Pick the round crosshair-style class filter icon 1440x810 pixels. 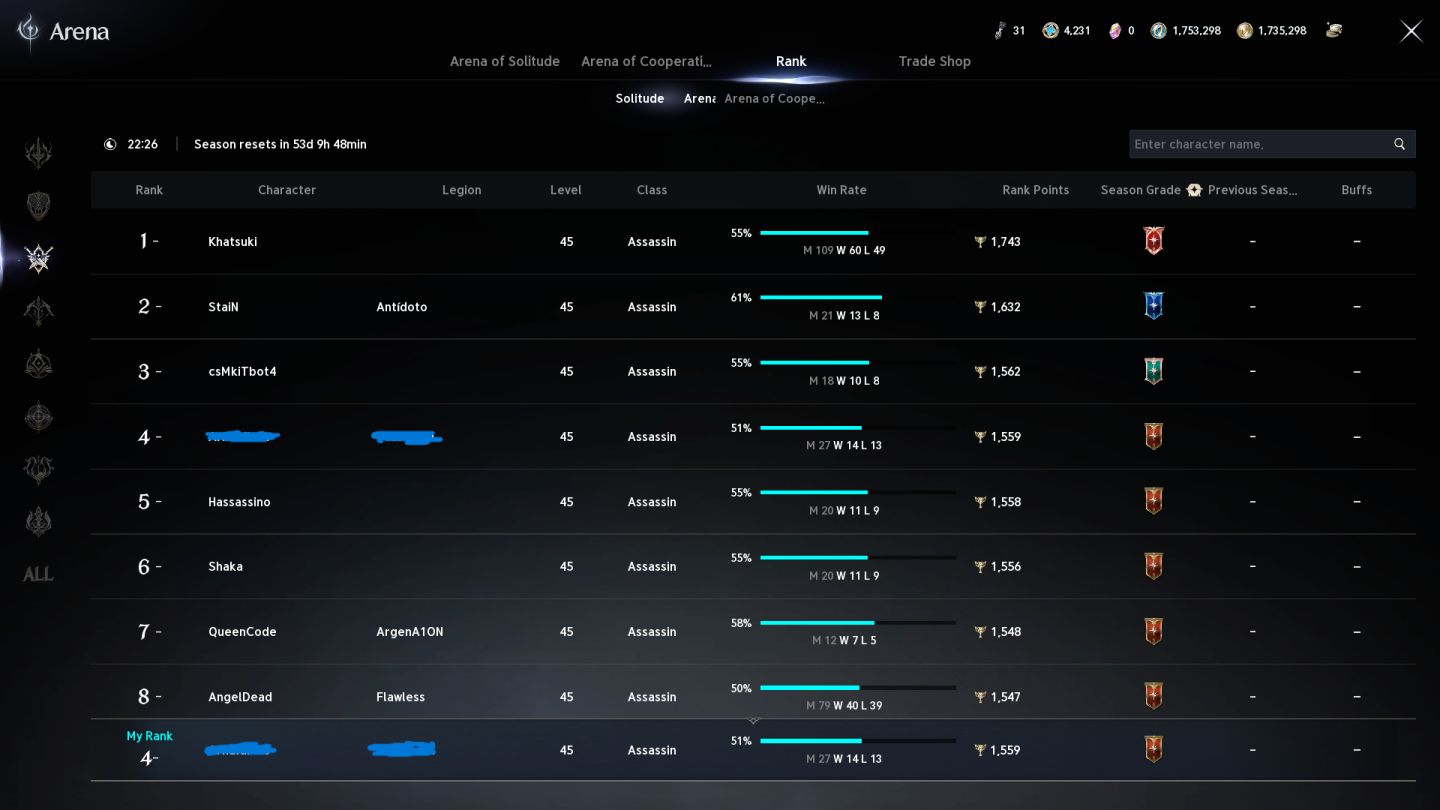[x=39, y=416]
